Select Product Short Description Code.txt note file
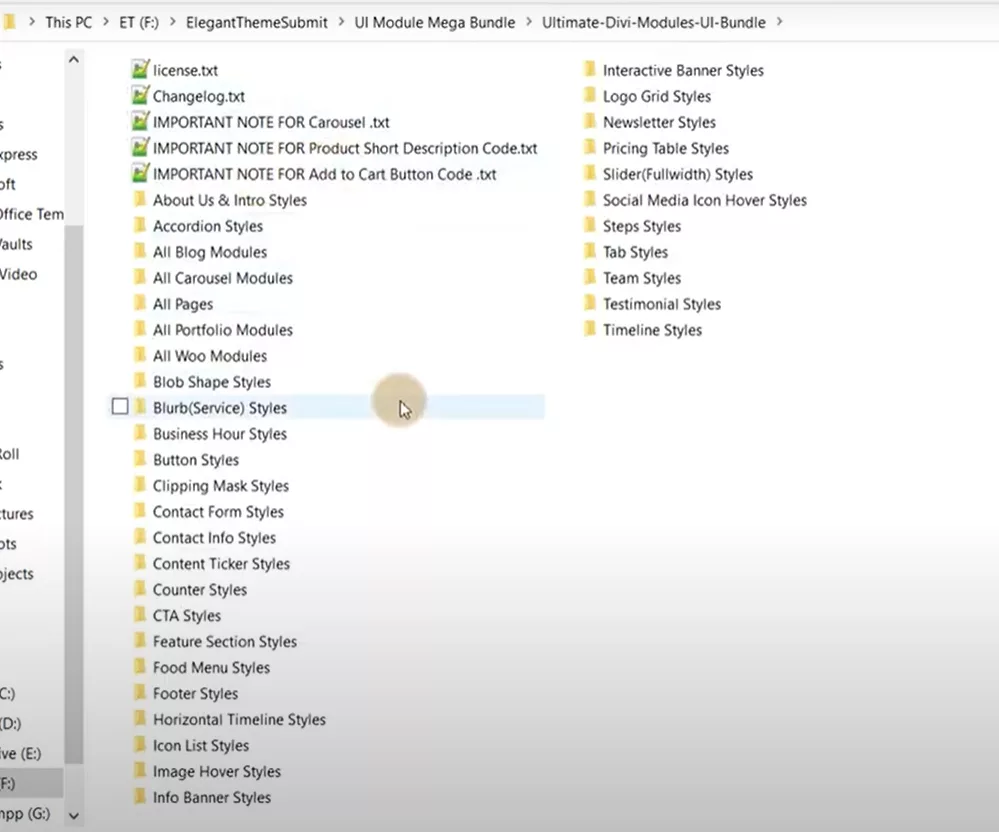Screen dimensions: 999x832 345,148
